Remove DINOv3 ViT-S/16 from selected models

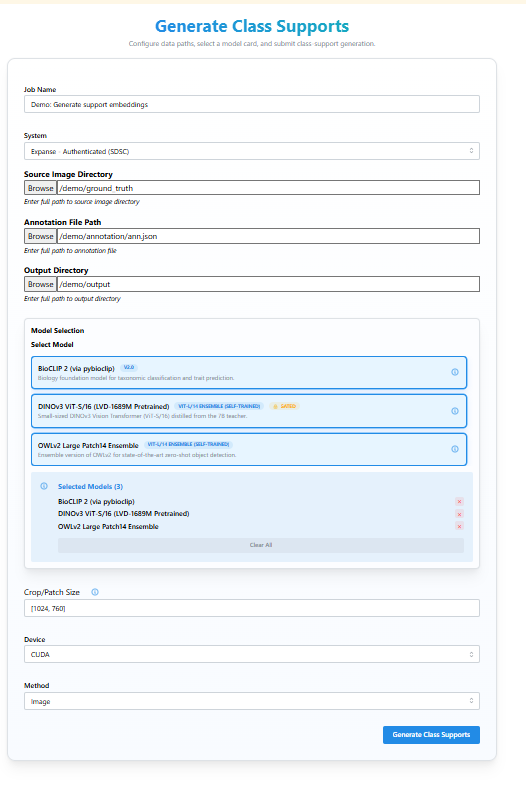459,514
